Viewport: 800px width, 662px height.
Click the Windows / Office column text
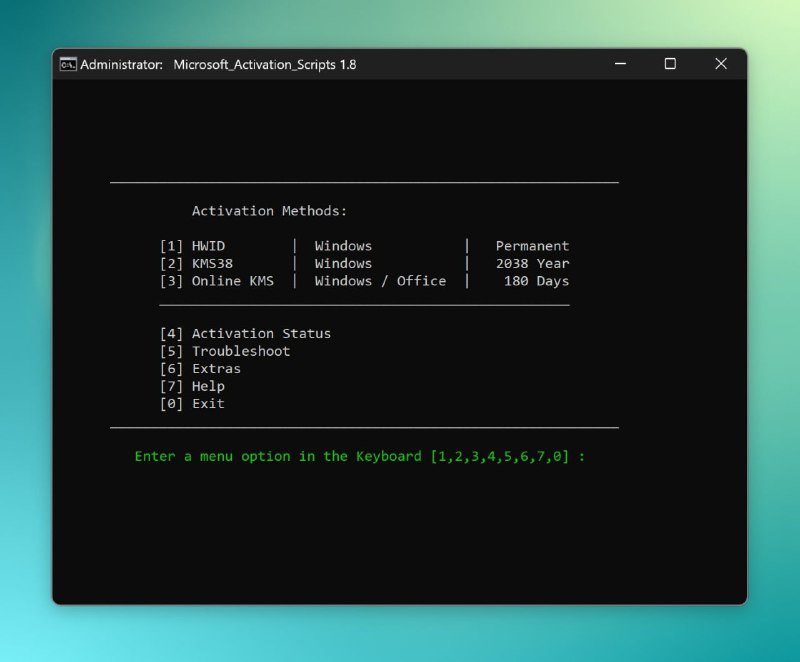coord(380,281)
